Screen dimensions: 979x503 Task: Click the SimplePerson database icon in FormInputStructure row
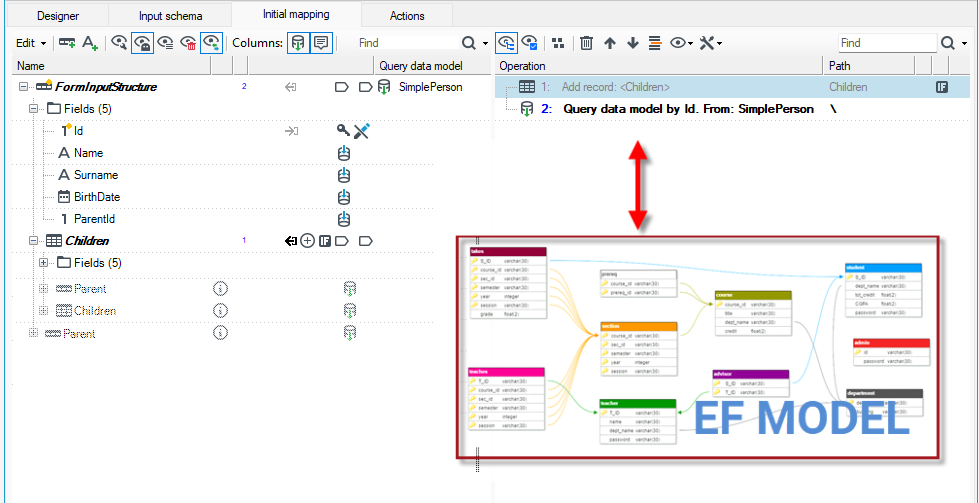point(385,87)
